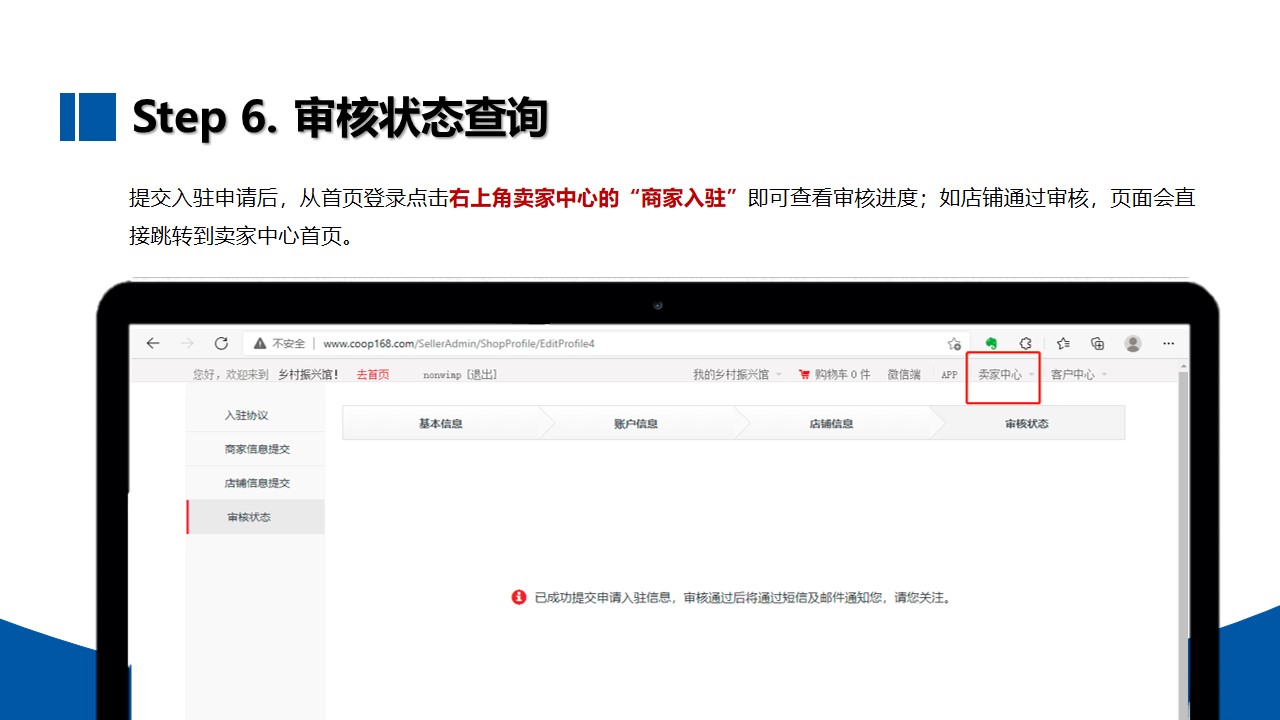Viewport: 1280px width, 720px height.
Task: Open the browser three-dot settings menu
Action: (x=1168, y=343)
